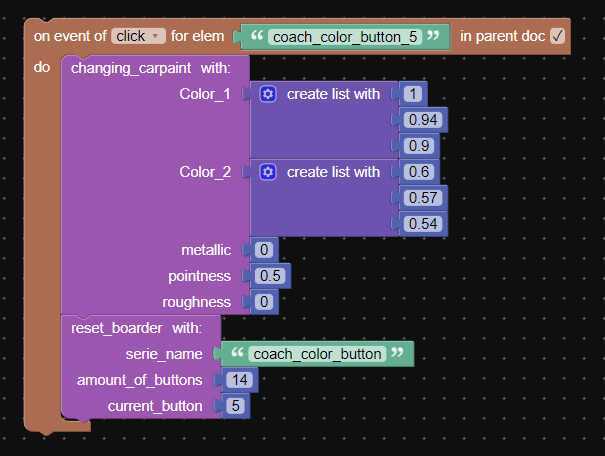Toggle the 'in parent doc' checkbox

click(557, 36)
